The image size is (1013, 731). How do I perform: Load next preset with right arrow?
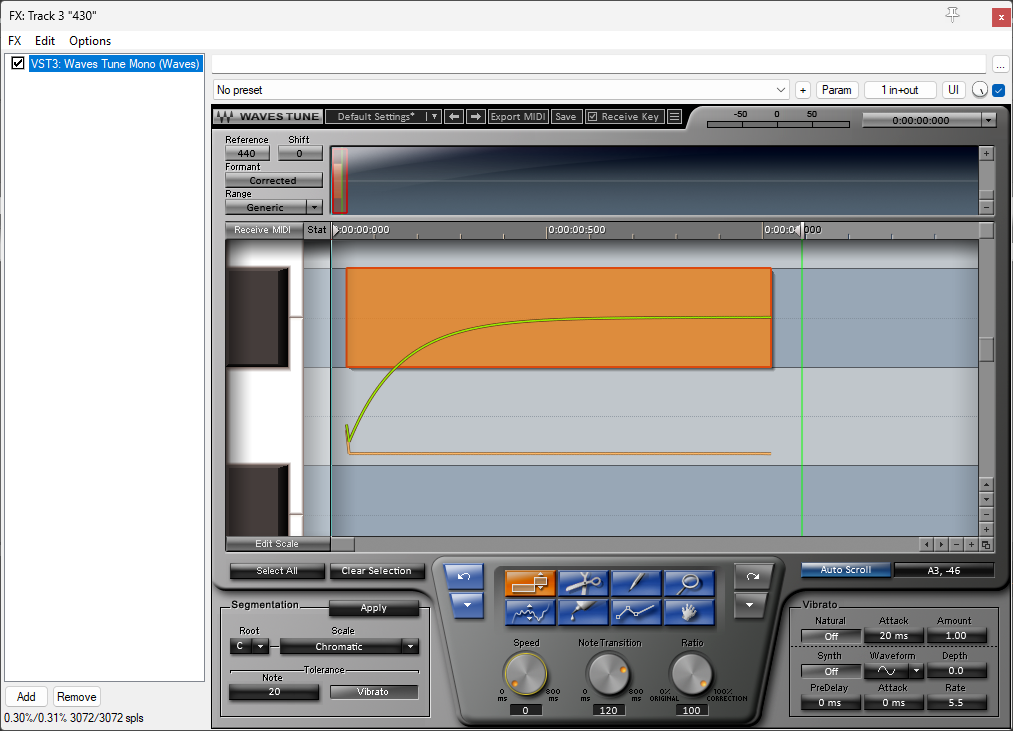(x=475, y=116)
